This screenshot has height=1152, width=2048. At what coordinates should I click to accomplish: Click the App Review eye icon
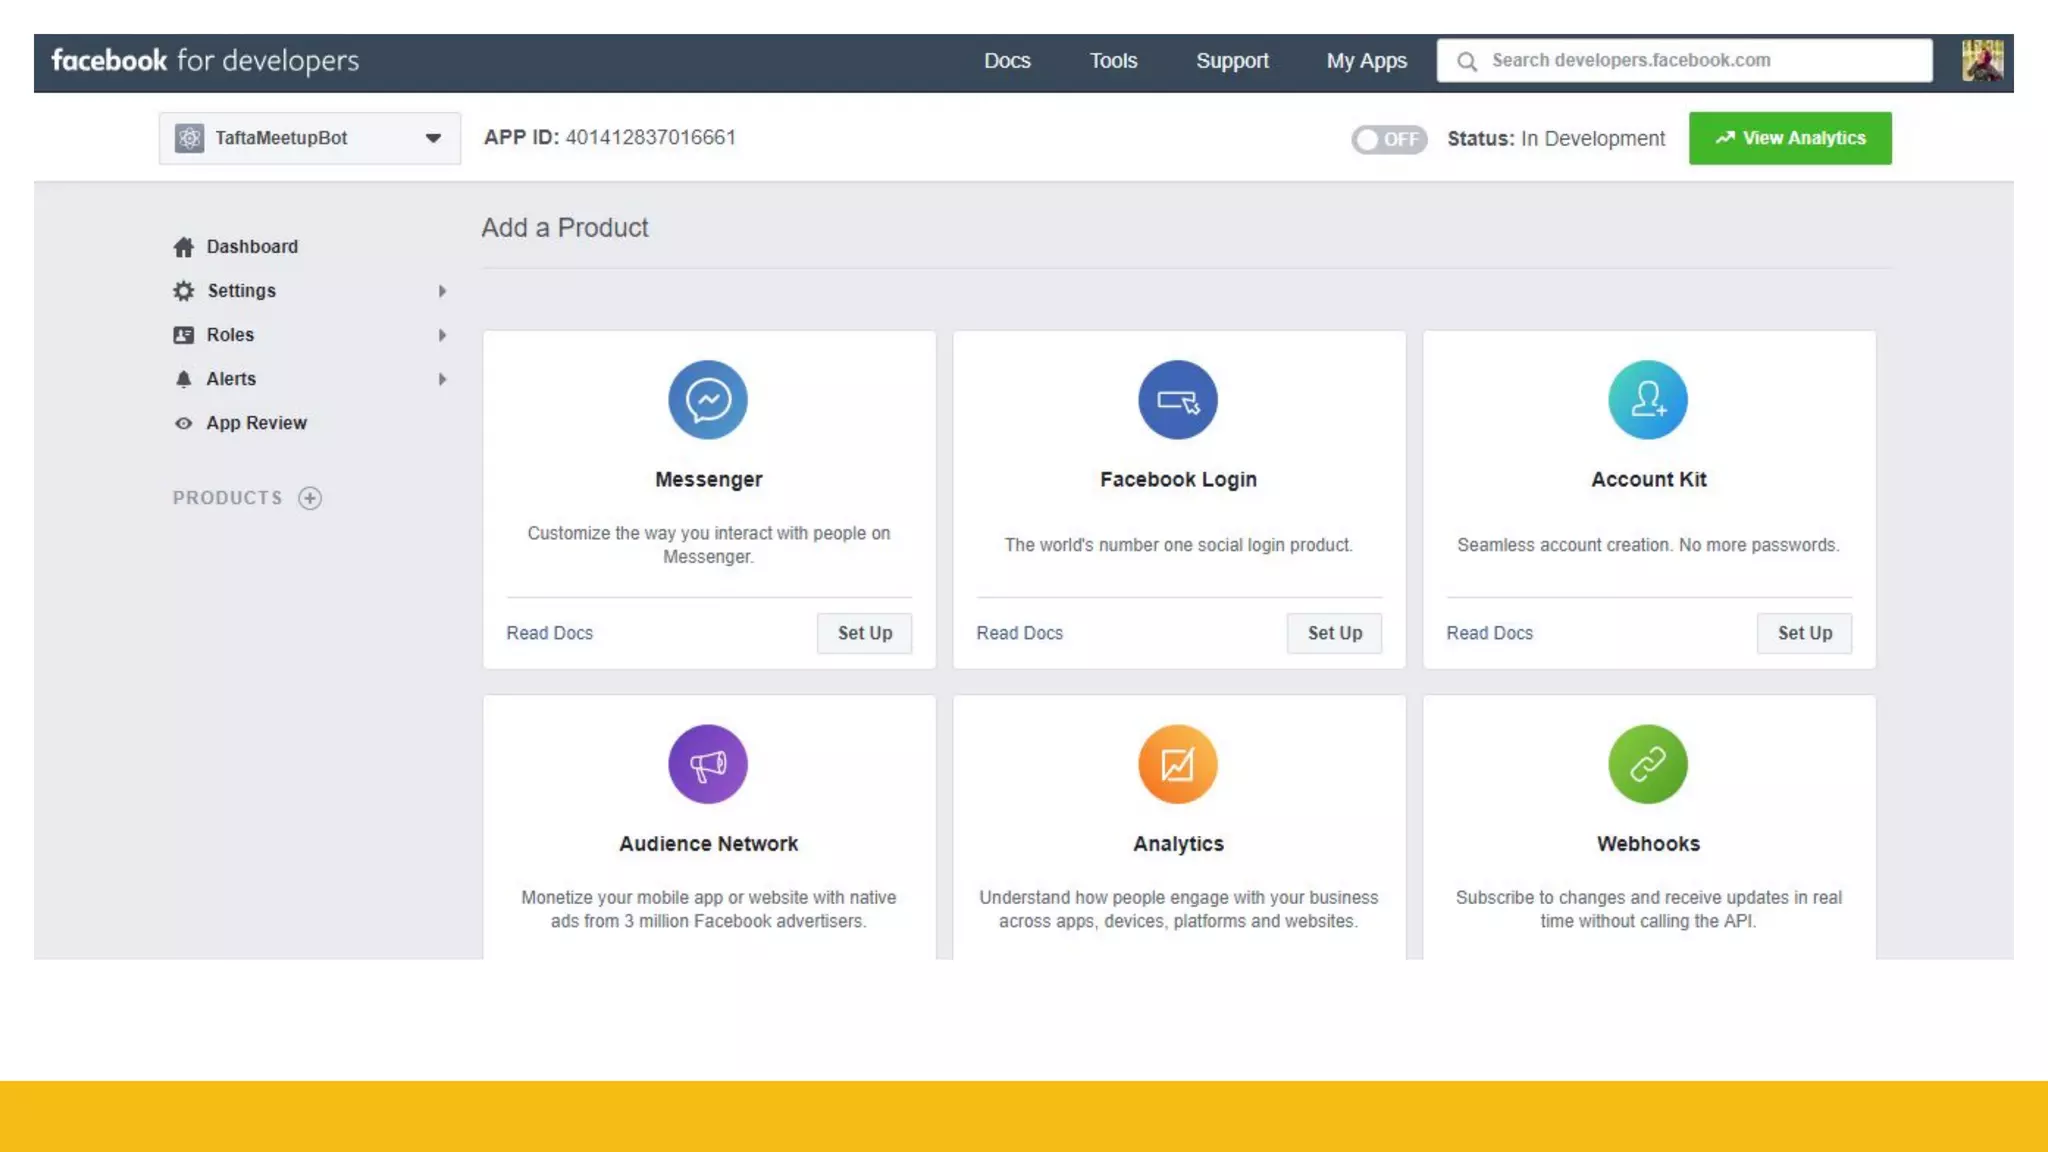click(183, 423)
